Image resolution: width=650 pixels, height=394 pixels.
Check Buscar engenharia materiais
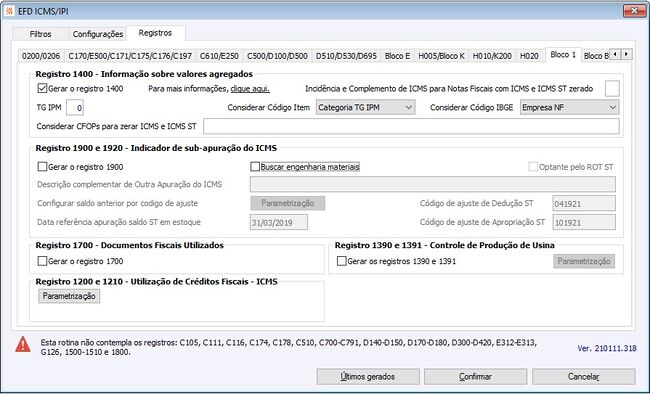pos(255,167)
